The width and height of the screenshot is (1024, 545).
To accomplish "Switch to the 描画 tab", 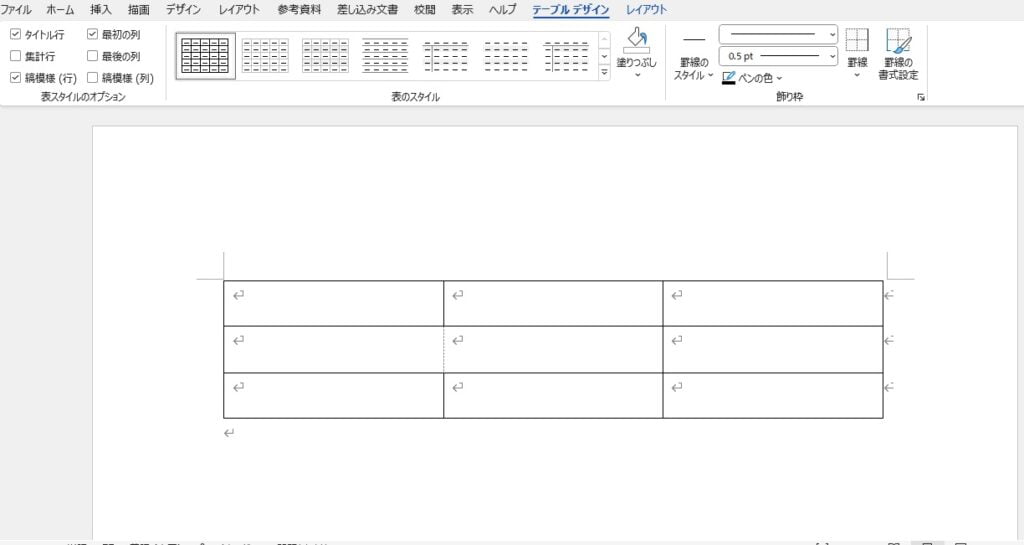I will 138,10.
